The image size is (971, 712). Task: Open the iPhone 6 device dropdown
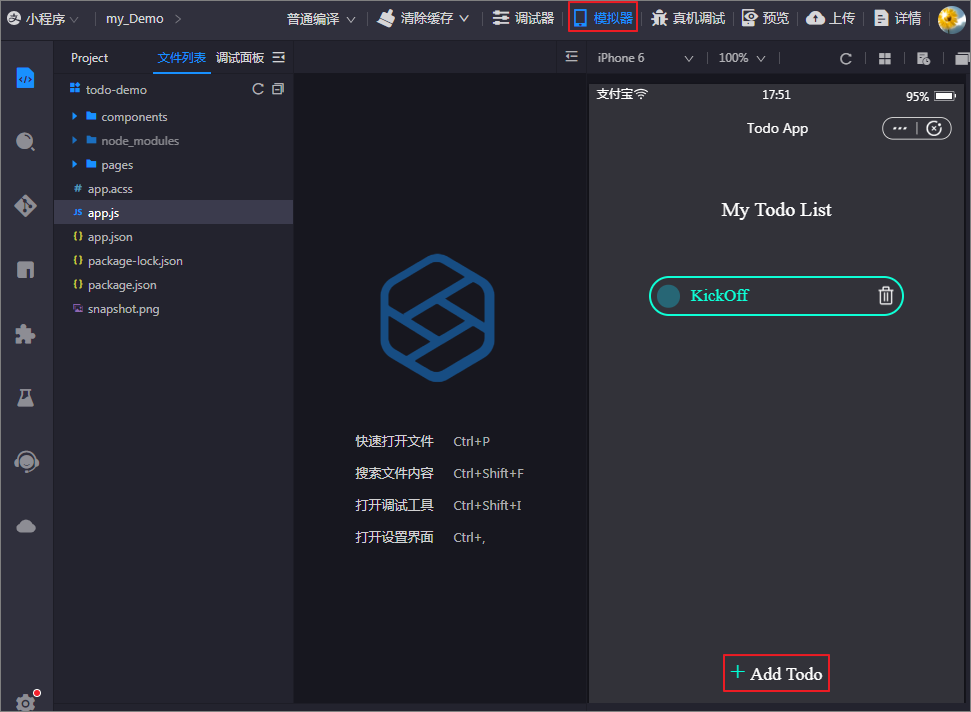tap(645, 58)
